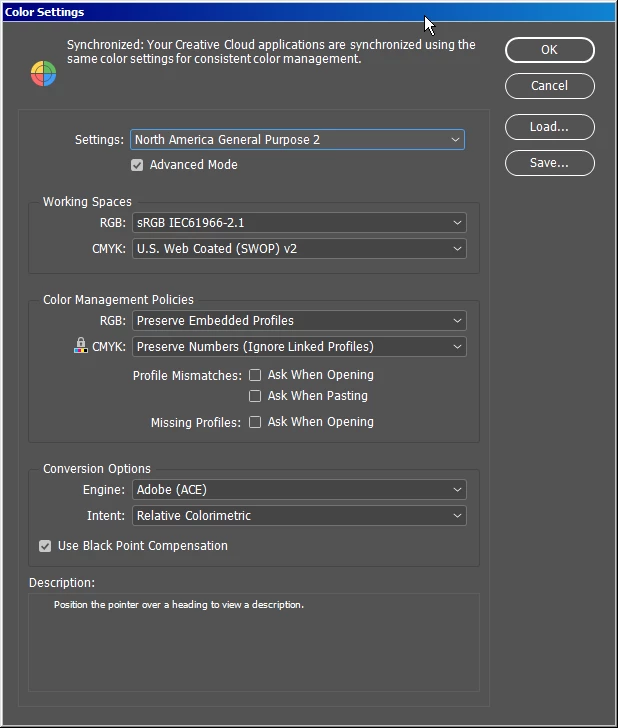Click the Description label
Image resolution: width=618 pixels, height=728 pixels.
coord(62,583)
